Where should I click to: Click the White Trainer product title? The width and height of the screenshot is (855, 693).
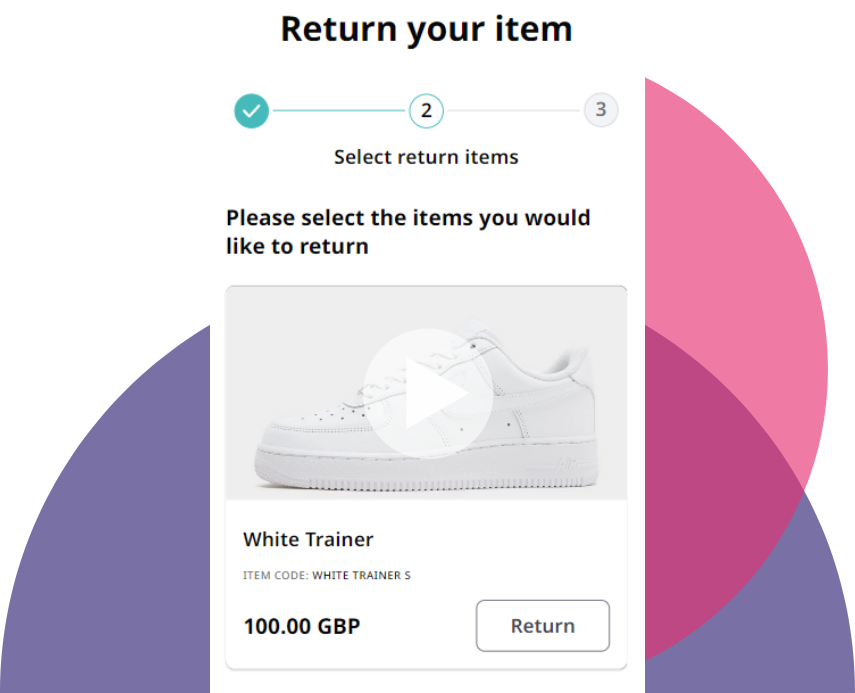point(308,539)
